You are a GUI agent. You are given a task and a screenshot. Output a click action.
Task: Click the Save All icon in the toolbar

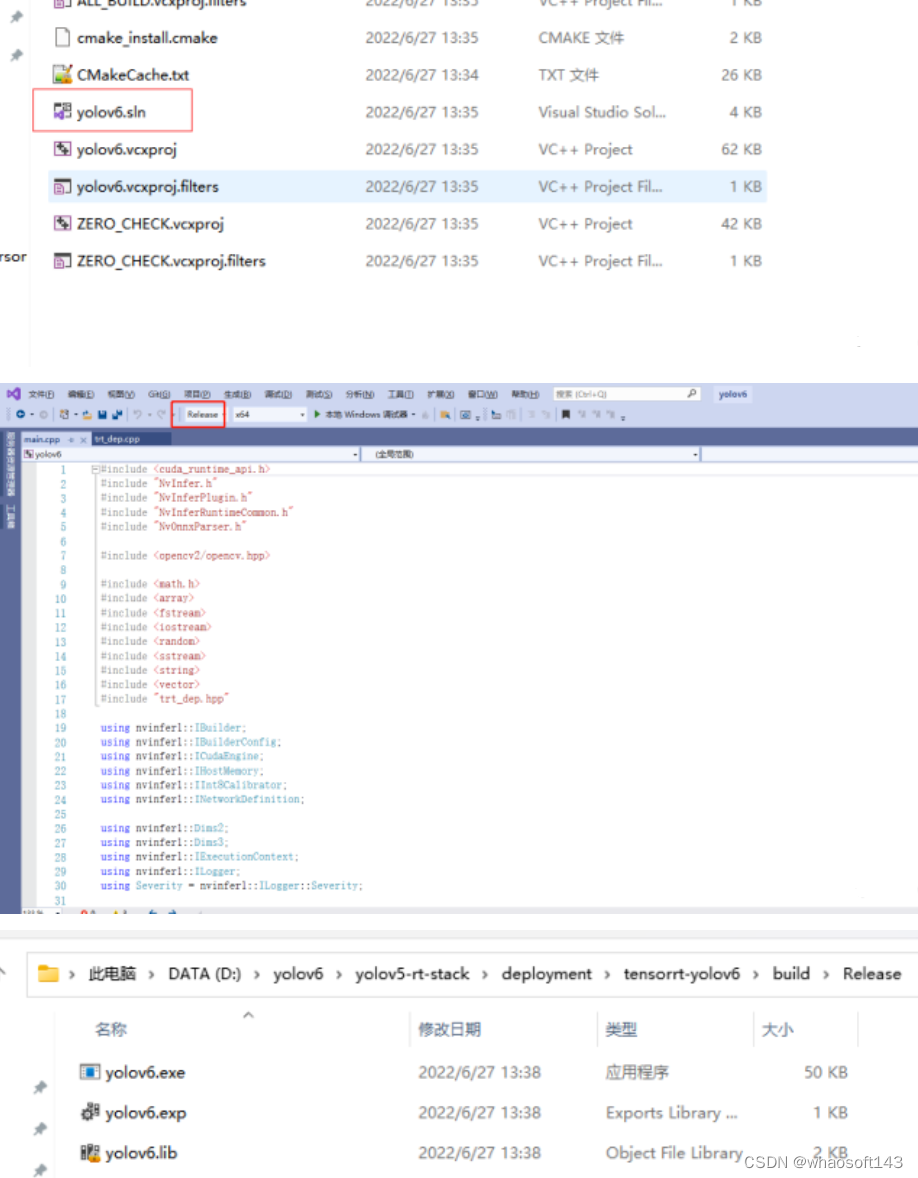[119, 414]
